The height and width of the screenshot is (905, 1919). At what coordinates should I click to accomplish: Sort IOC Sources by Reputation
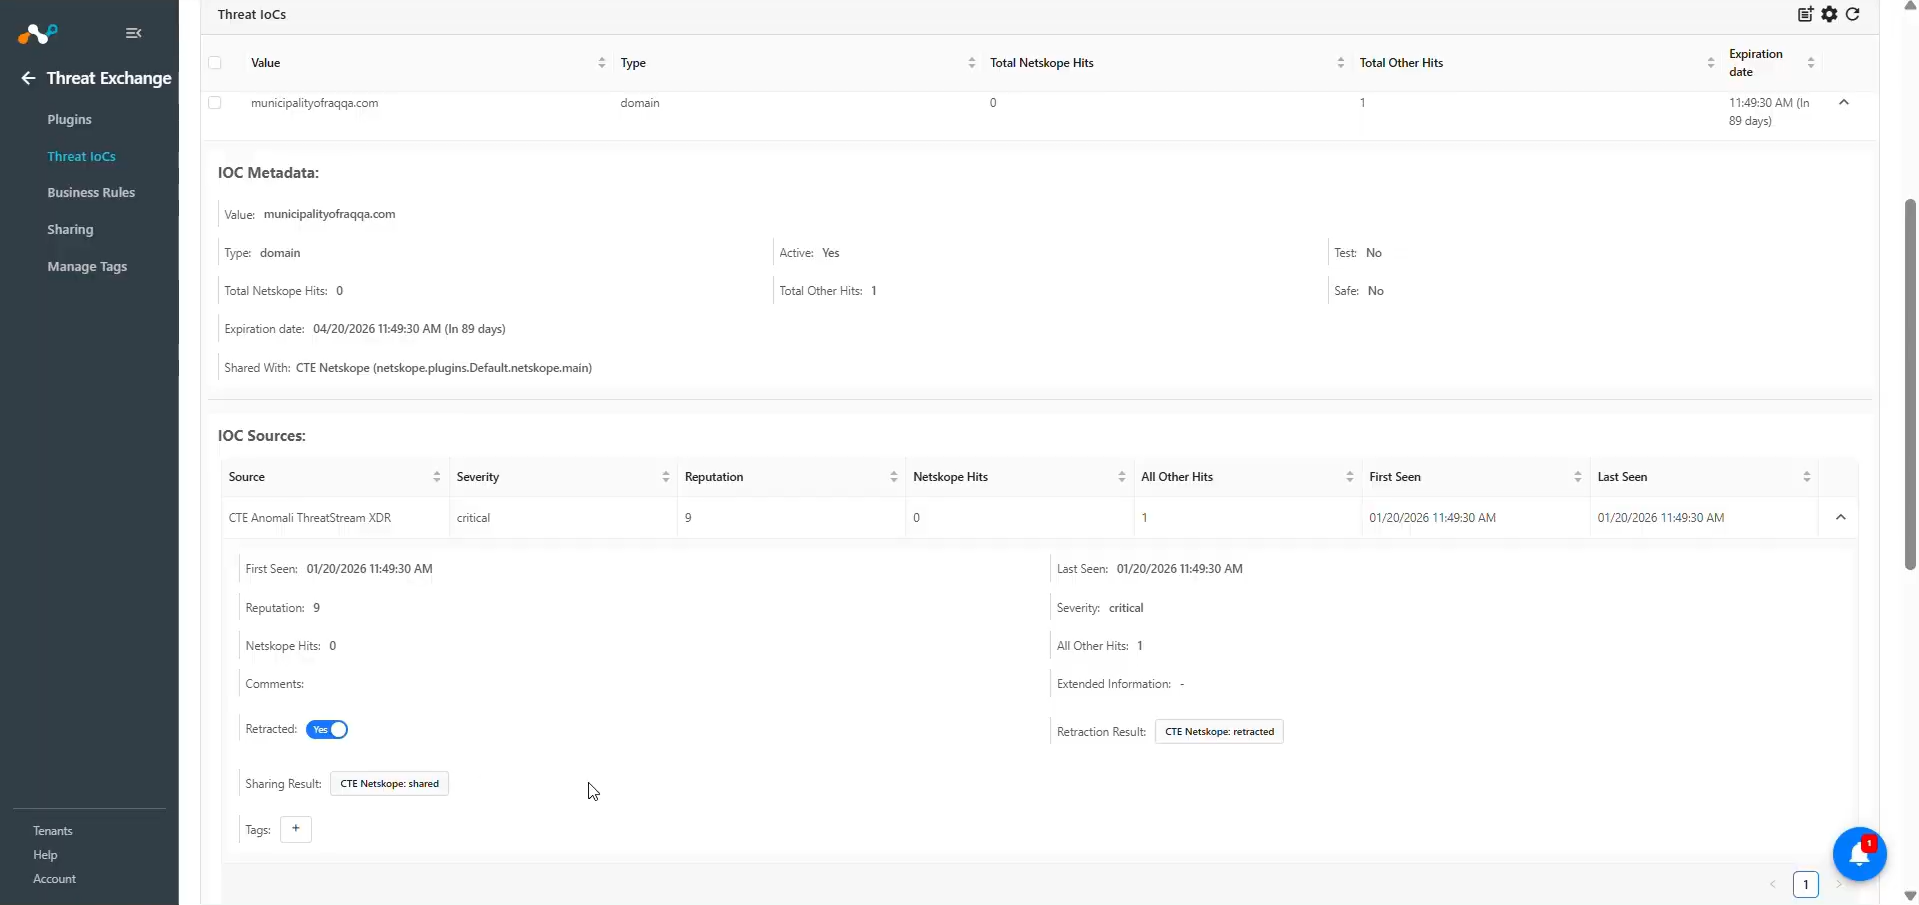[x=894, y=477]
